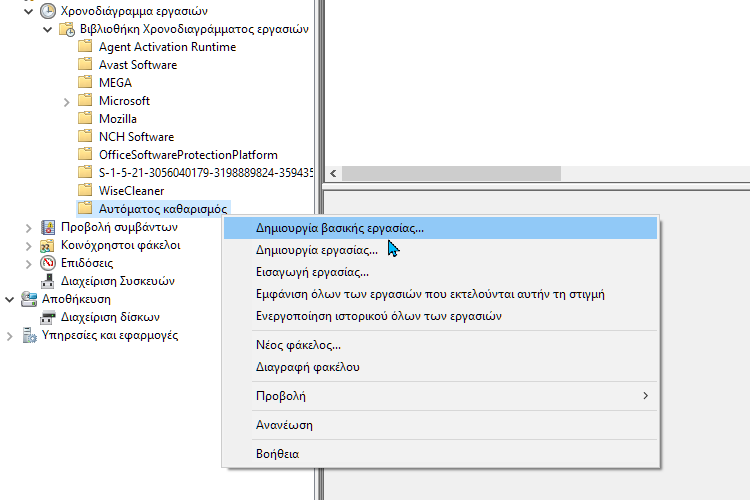Choose Διαγραφή φακέλου from context menu
Screen dimensions: 750x500
pyautogui.click(x=441, y=367)
